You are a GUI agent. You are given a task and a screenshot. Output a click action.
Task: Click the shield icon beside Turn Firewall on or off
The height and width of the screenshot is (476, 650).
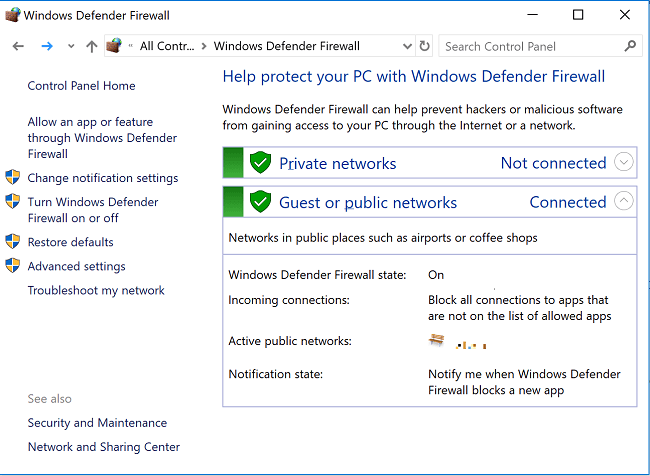(13, 202)
